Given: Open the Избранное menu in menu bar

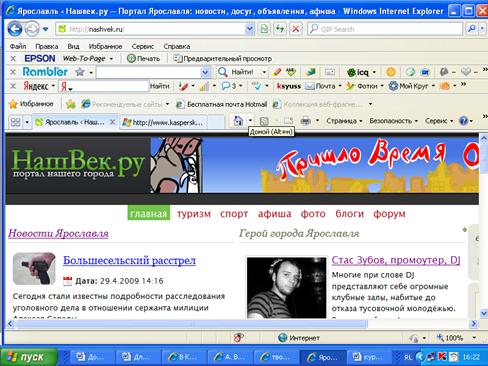Looking at the screenshot, I should point(105,46).
